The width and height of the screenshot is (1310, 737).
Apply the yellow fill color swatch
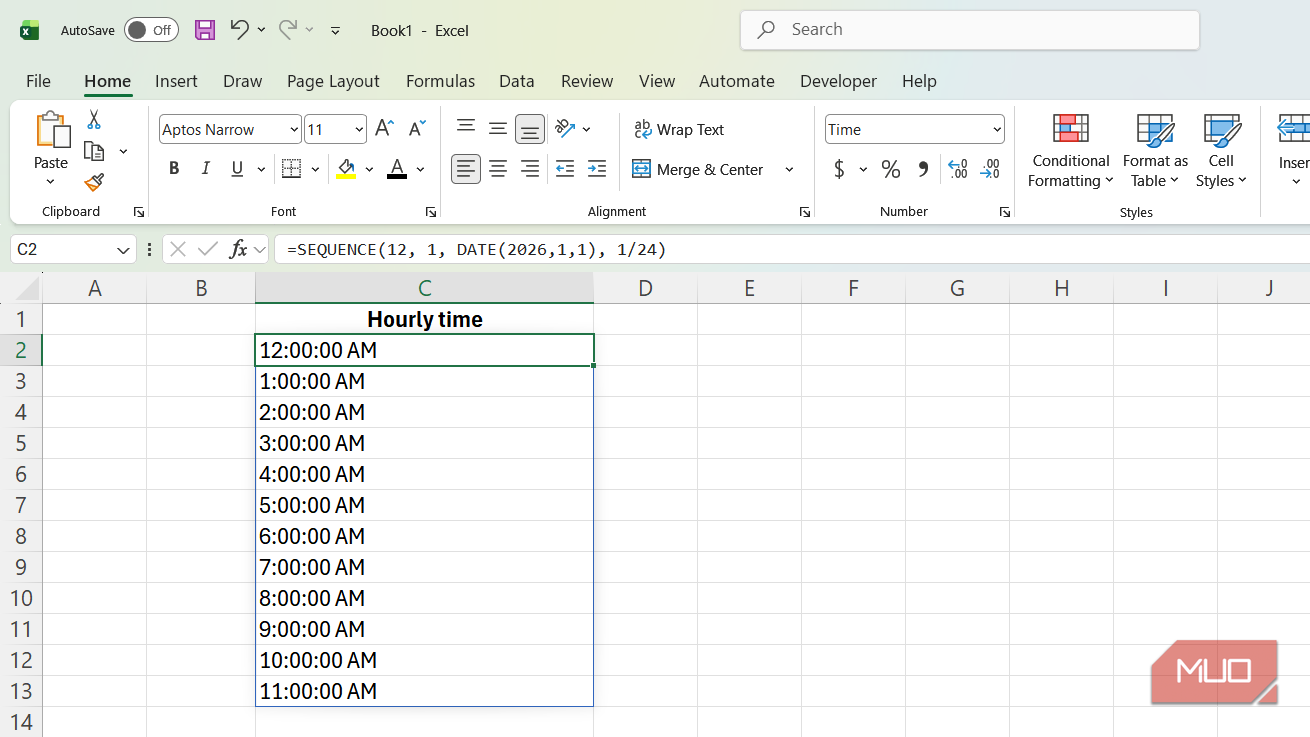click(346, 169)
